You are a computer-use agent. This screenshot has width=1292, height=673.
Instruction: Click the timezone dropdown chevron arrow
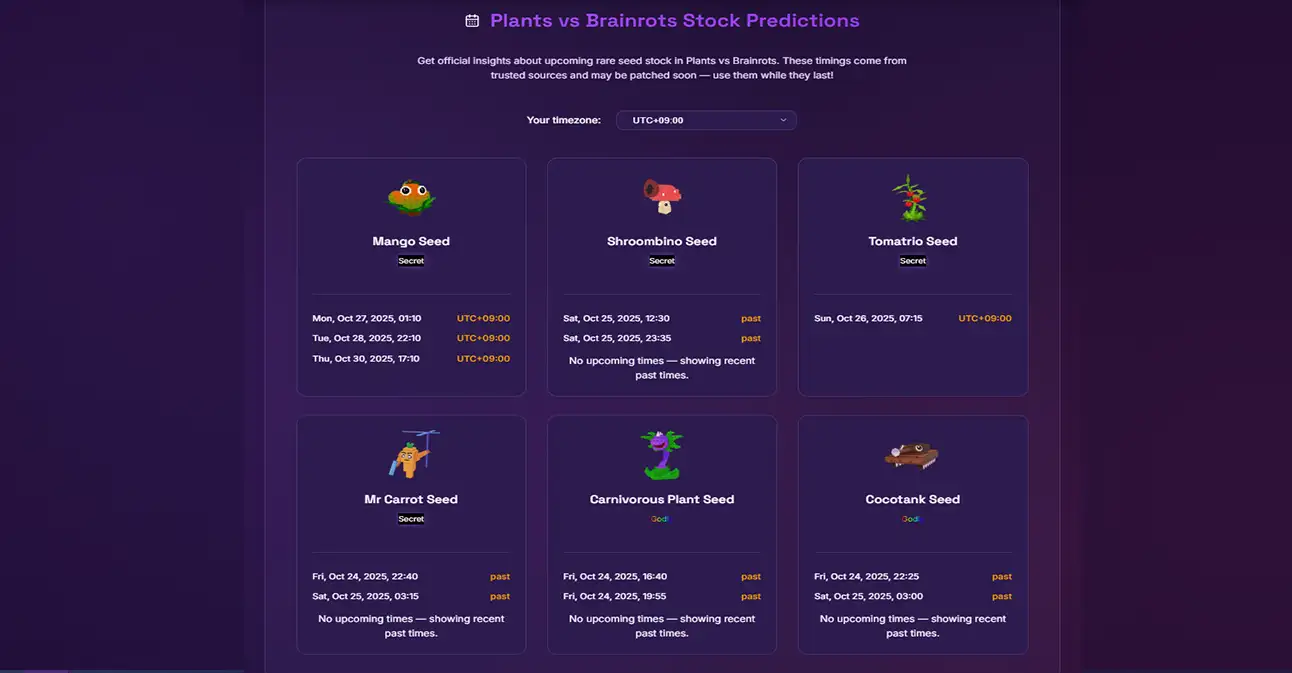(784, 120)
